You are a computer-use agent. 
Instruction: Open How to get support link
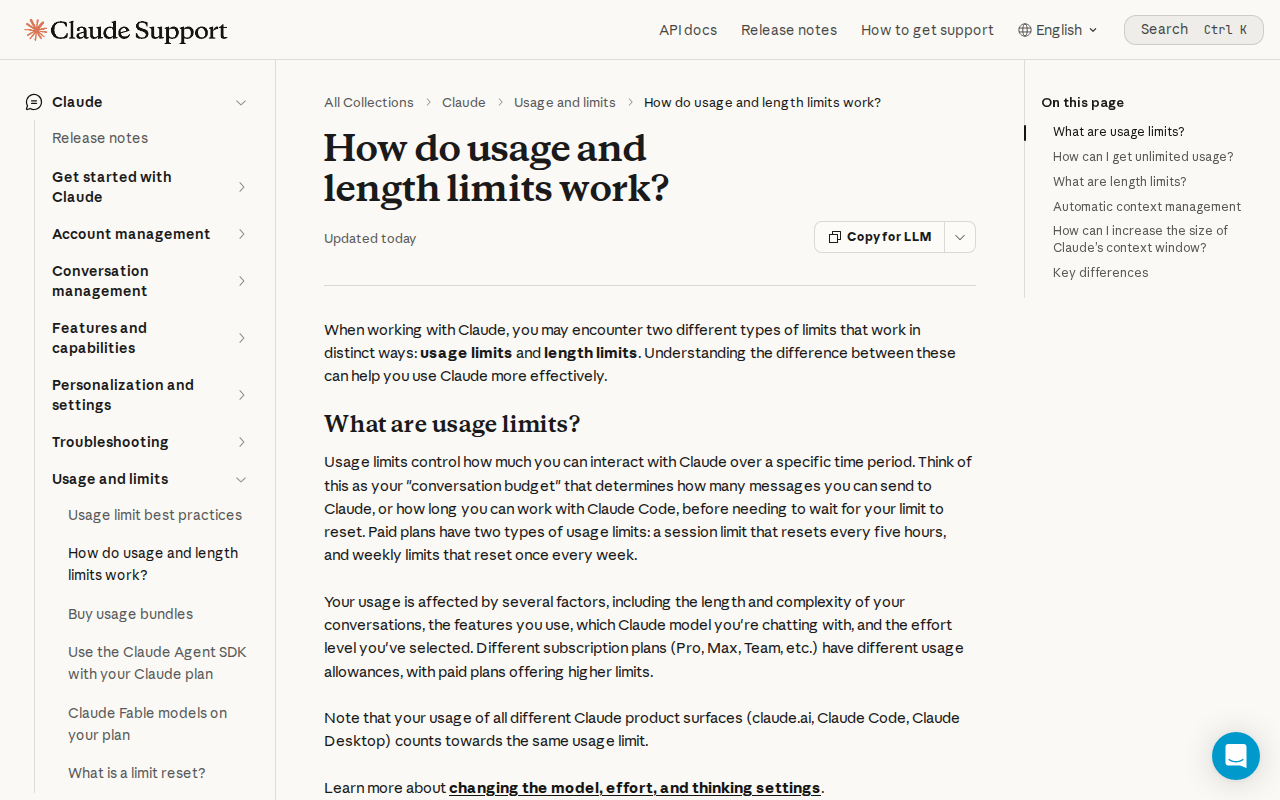click(927, 30)
